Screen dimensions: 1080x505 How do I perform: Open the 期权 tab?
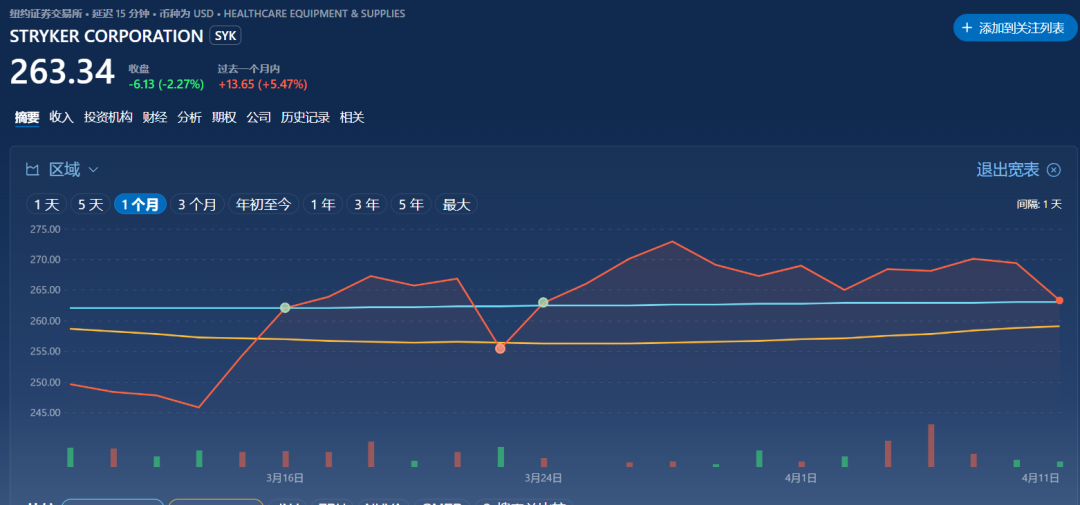224,117
